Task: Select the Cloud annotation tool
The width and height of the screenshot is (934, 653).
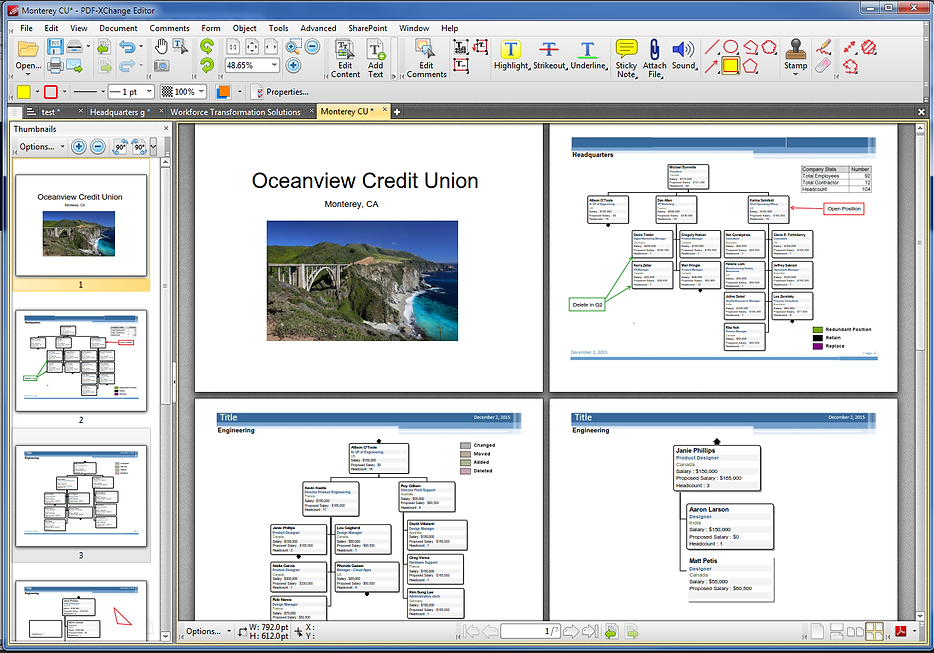Action: tap(770, 47)
